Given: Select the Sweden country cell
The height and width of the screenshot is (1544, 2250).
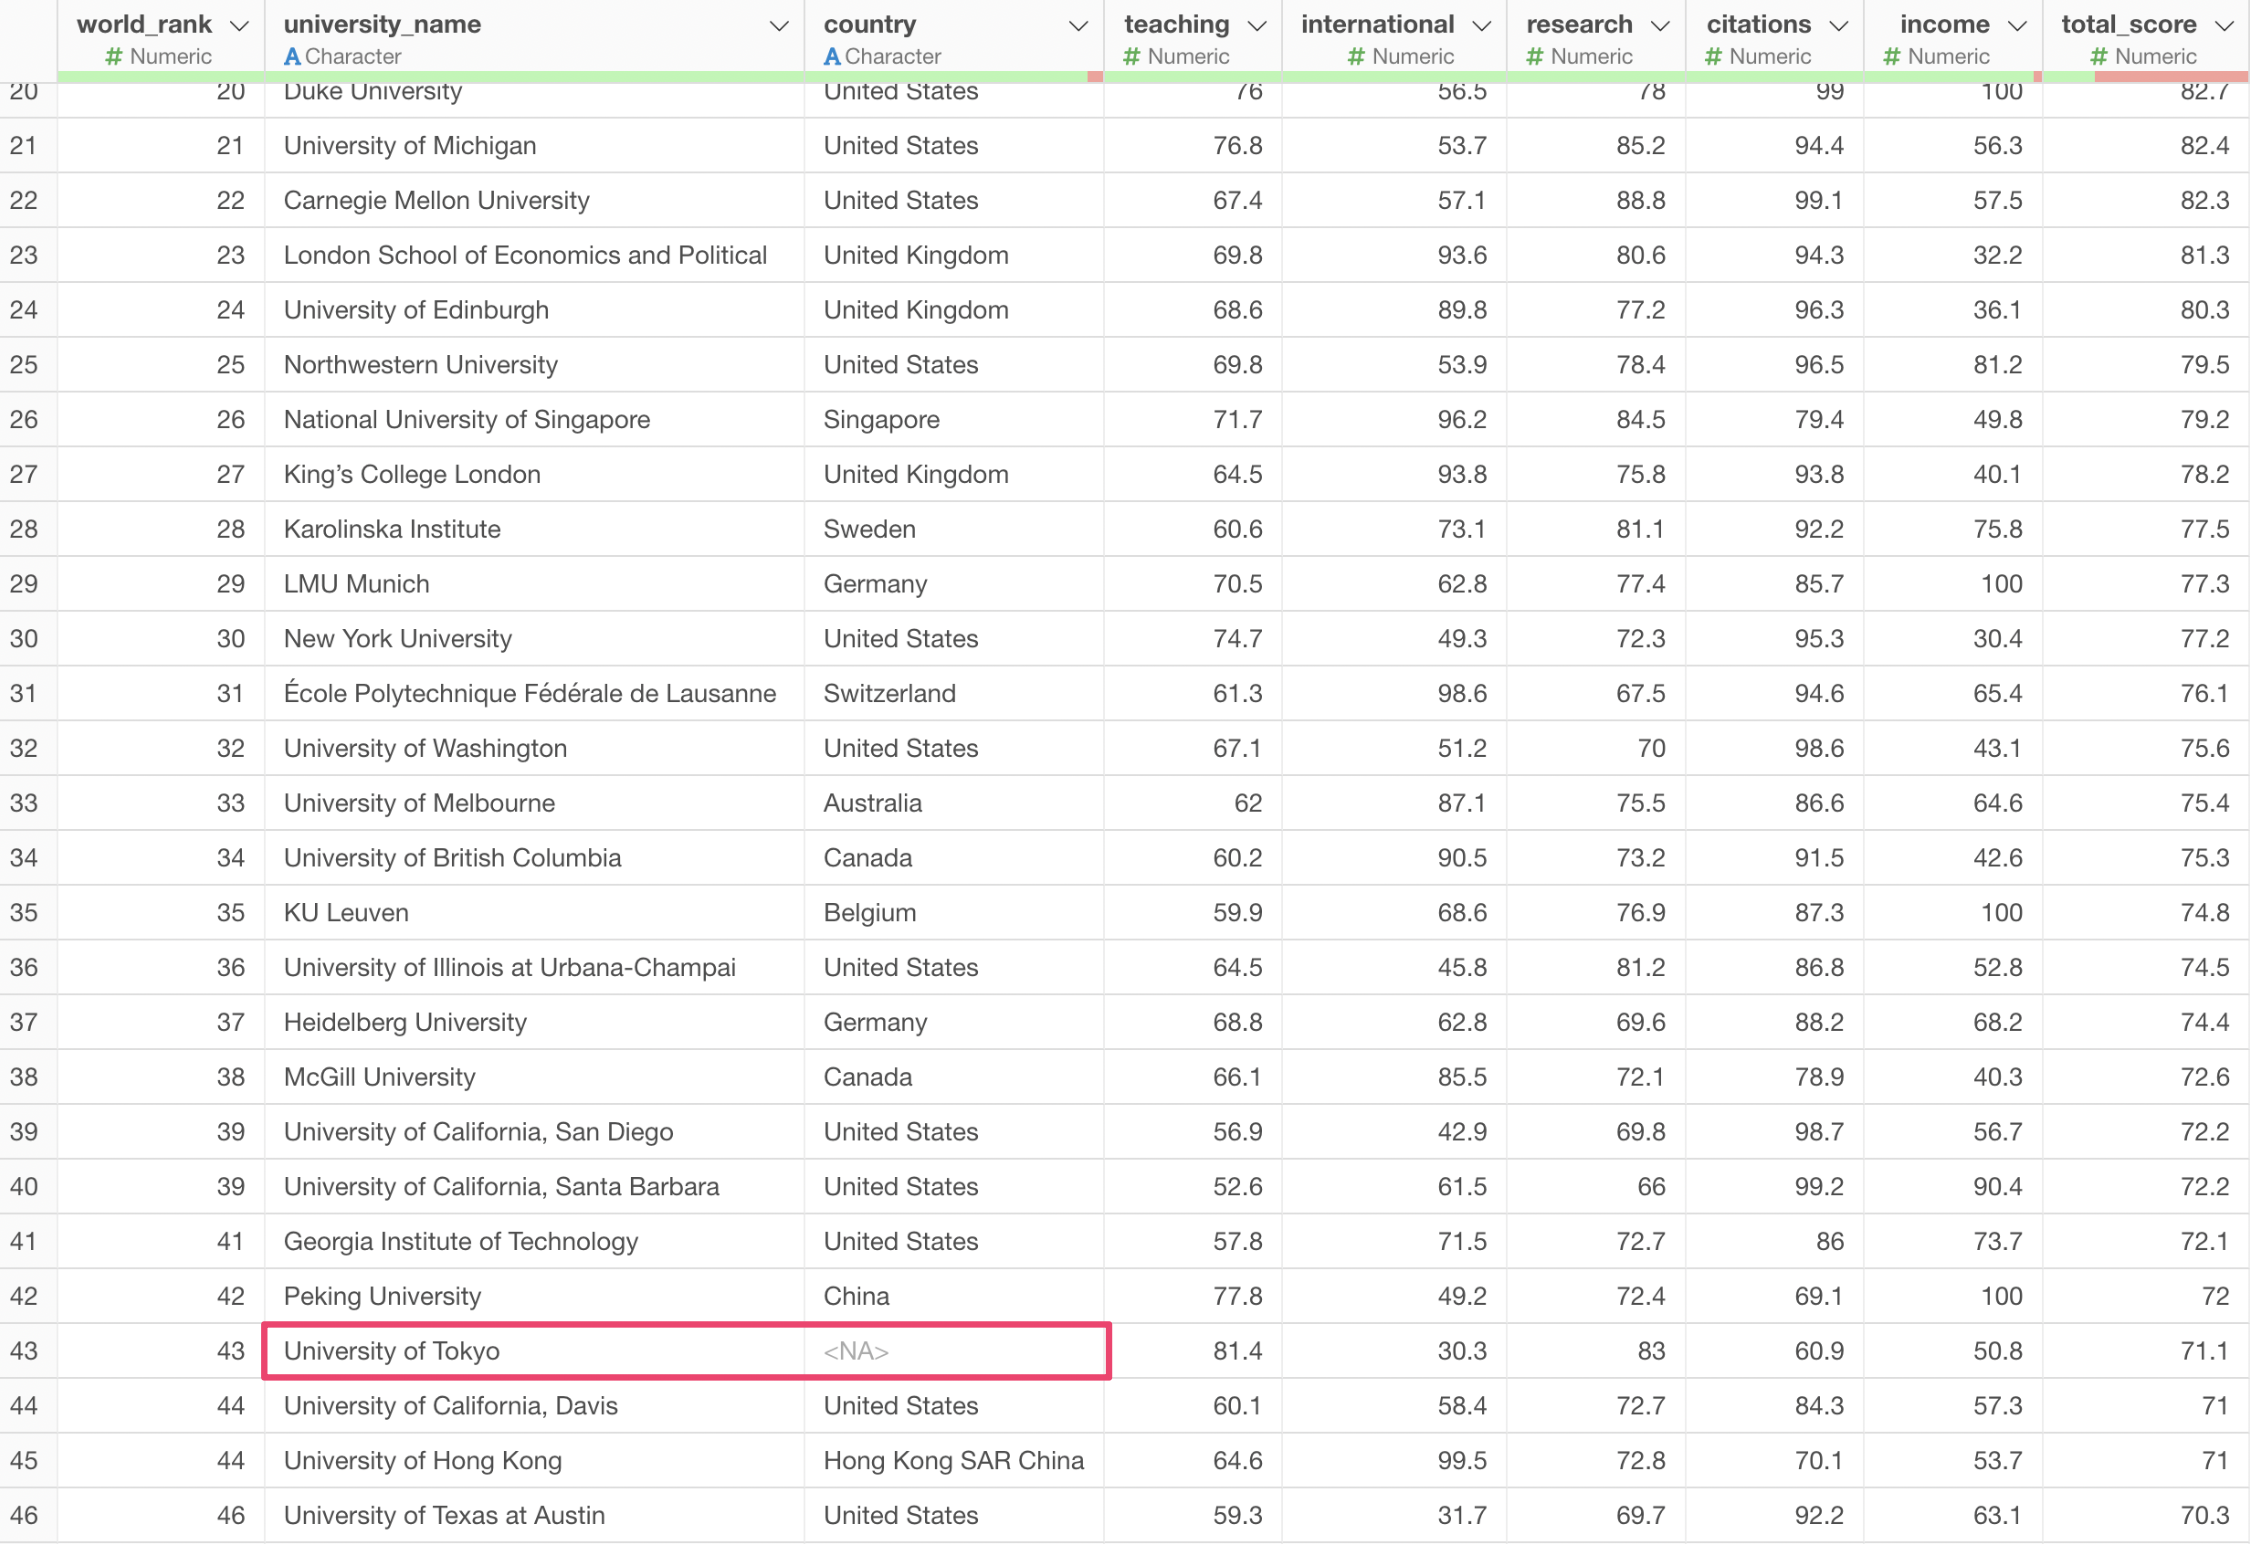Looking at the screenshot, I should [x=954, y=529].
